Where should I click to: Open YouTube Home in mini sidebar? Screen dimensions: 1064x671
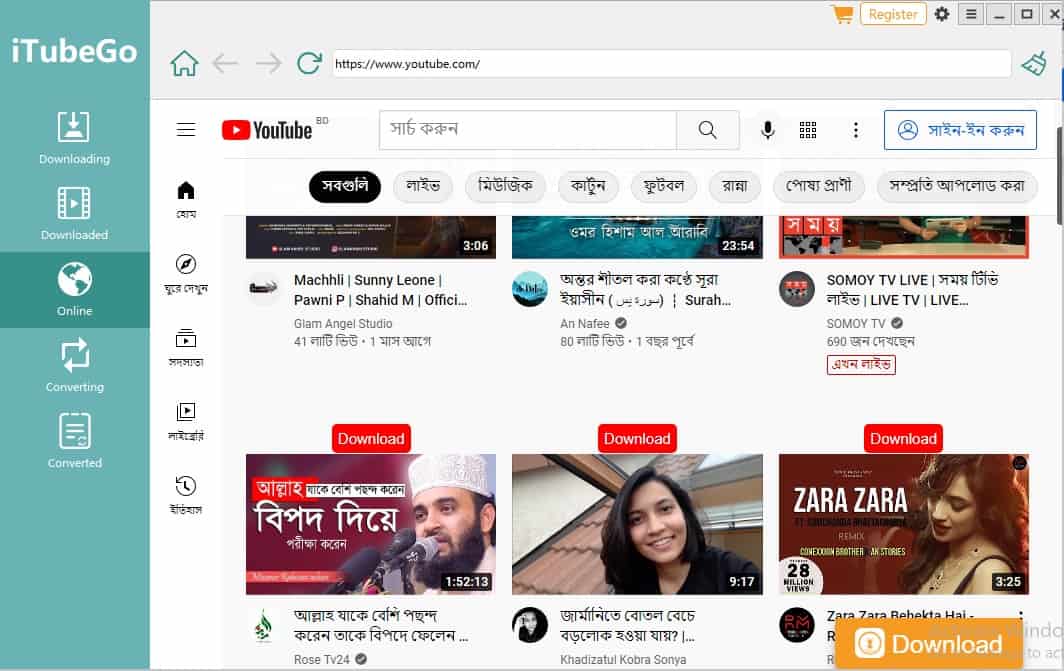coord(186,199)
